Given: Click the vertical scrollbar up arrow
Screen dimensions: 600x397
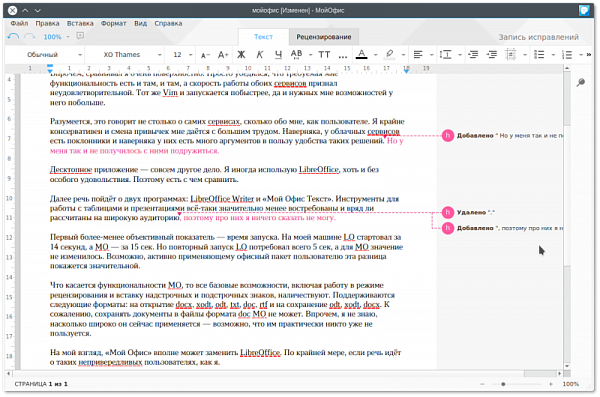Looking at the screenshot, I should (567, 68).
